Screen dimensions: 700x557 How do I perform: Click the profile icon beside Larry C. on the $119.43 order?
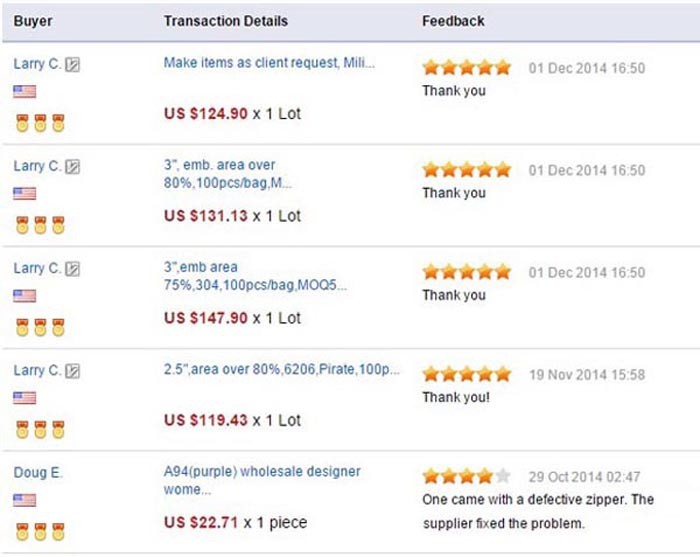pos(73,371)
